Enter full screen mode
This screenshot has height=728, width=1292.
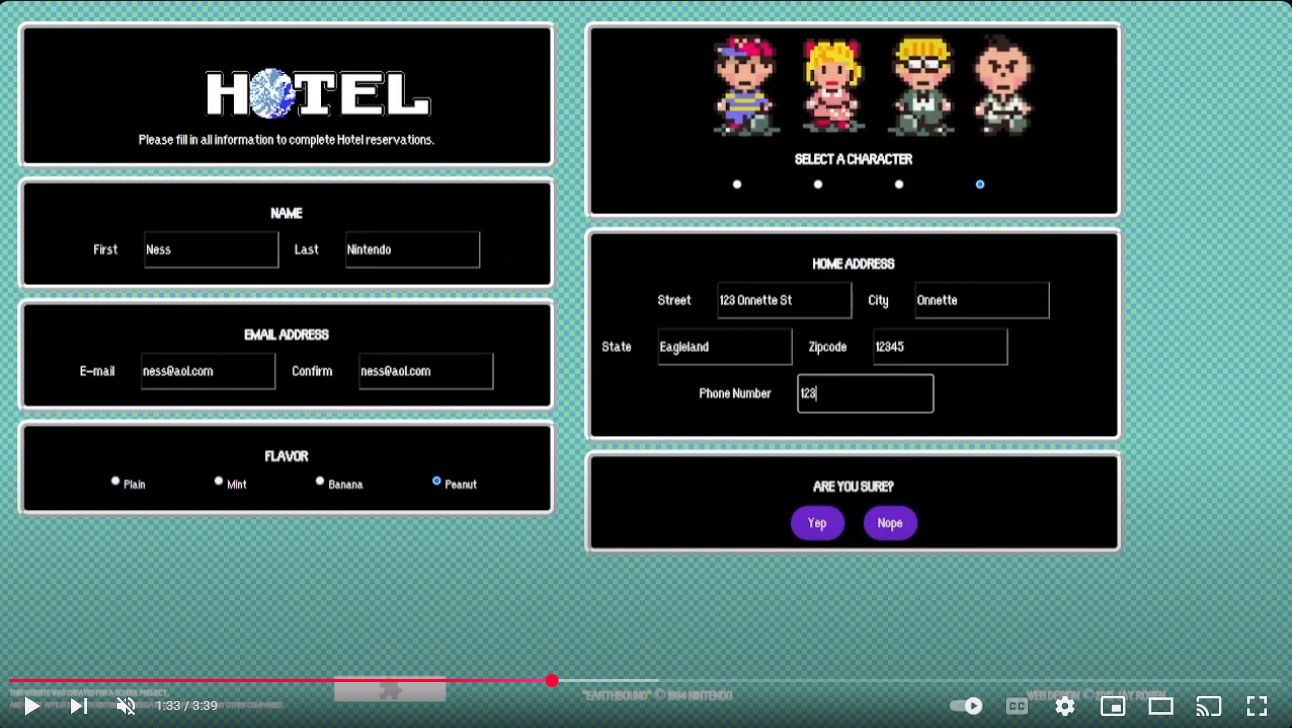click(1257, 706)
